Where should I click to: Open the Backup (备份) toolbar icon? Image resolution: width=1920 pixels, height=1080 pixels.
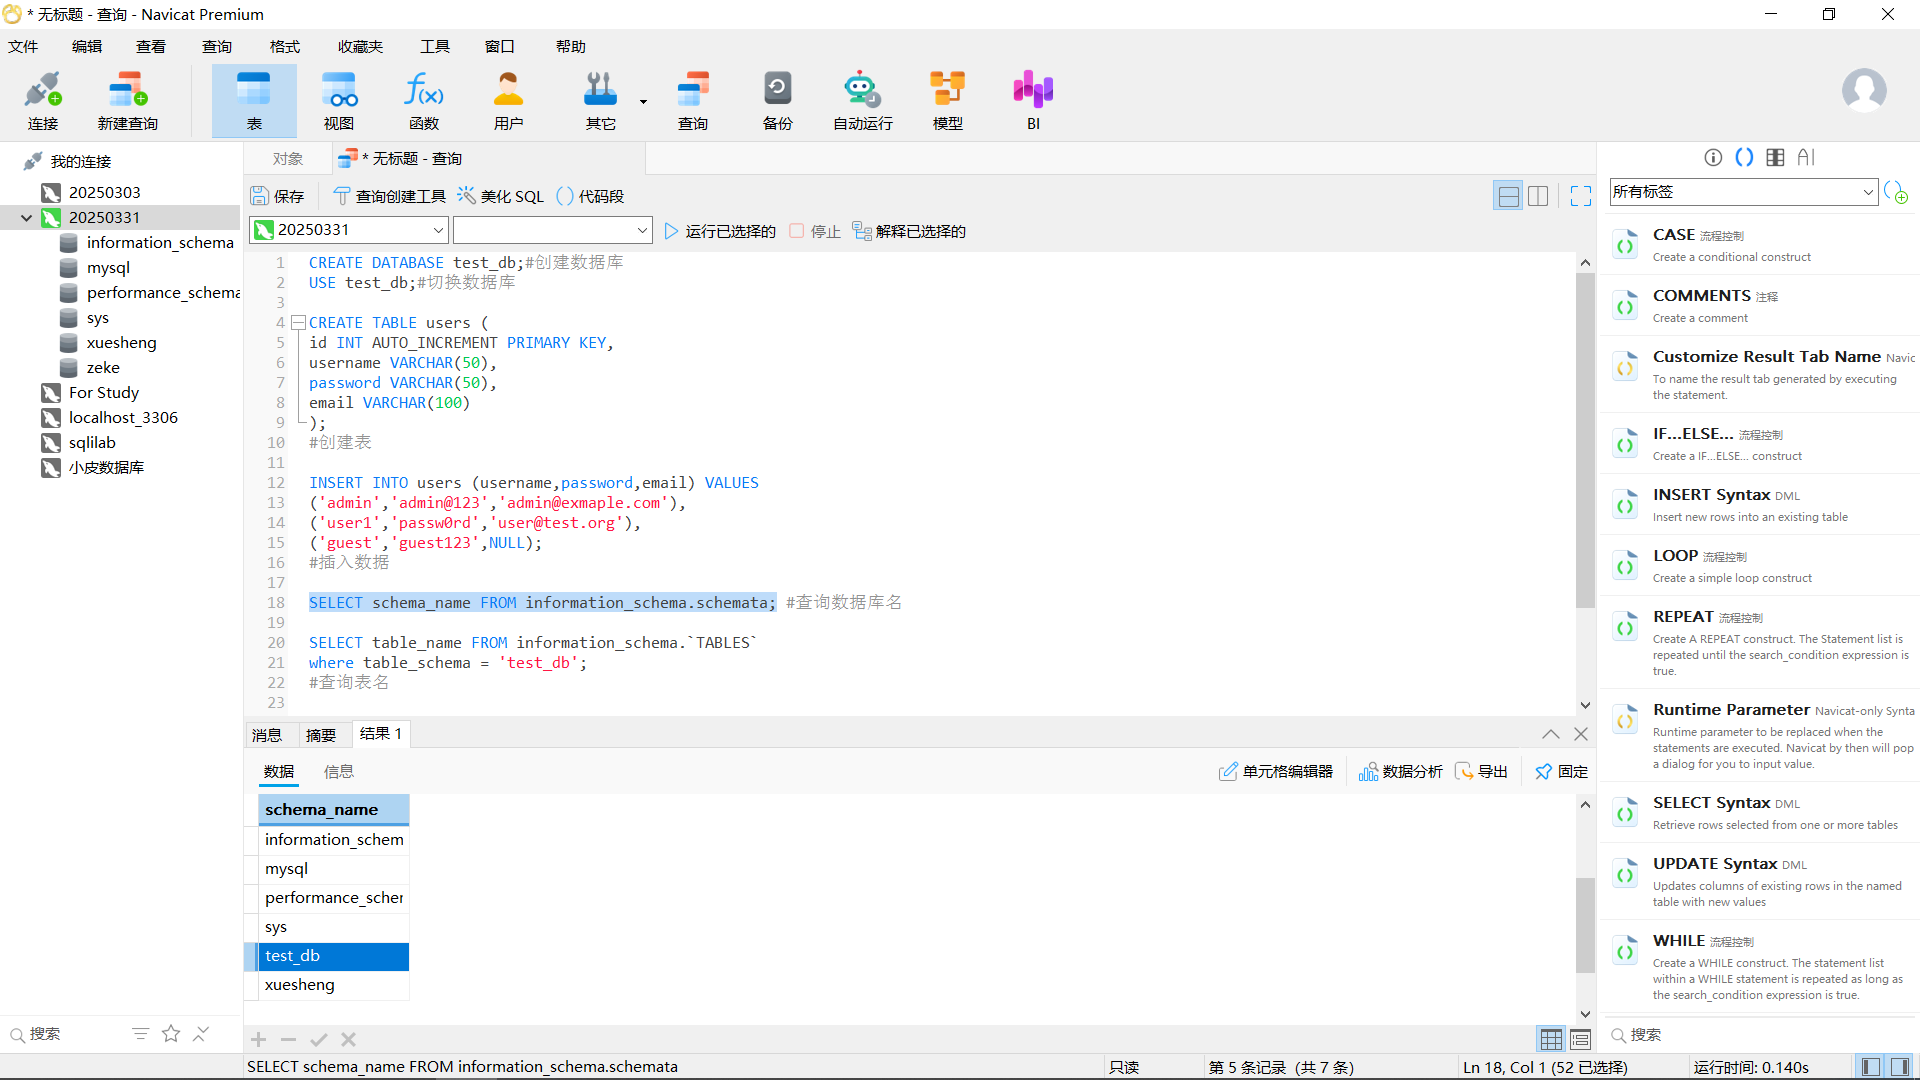coord(777,100)
